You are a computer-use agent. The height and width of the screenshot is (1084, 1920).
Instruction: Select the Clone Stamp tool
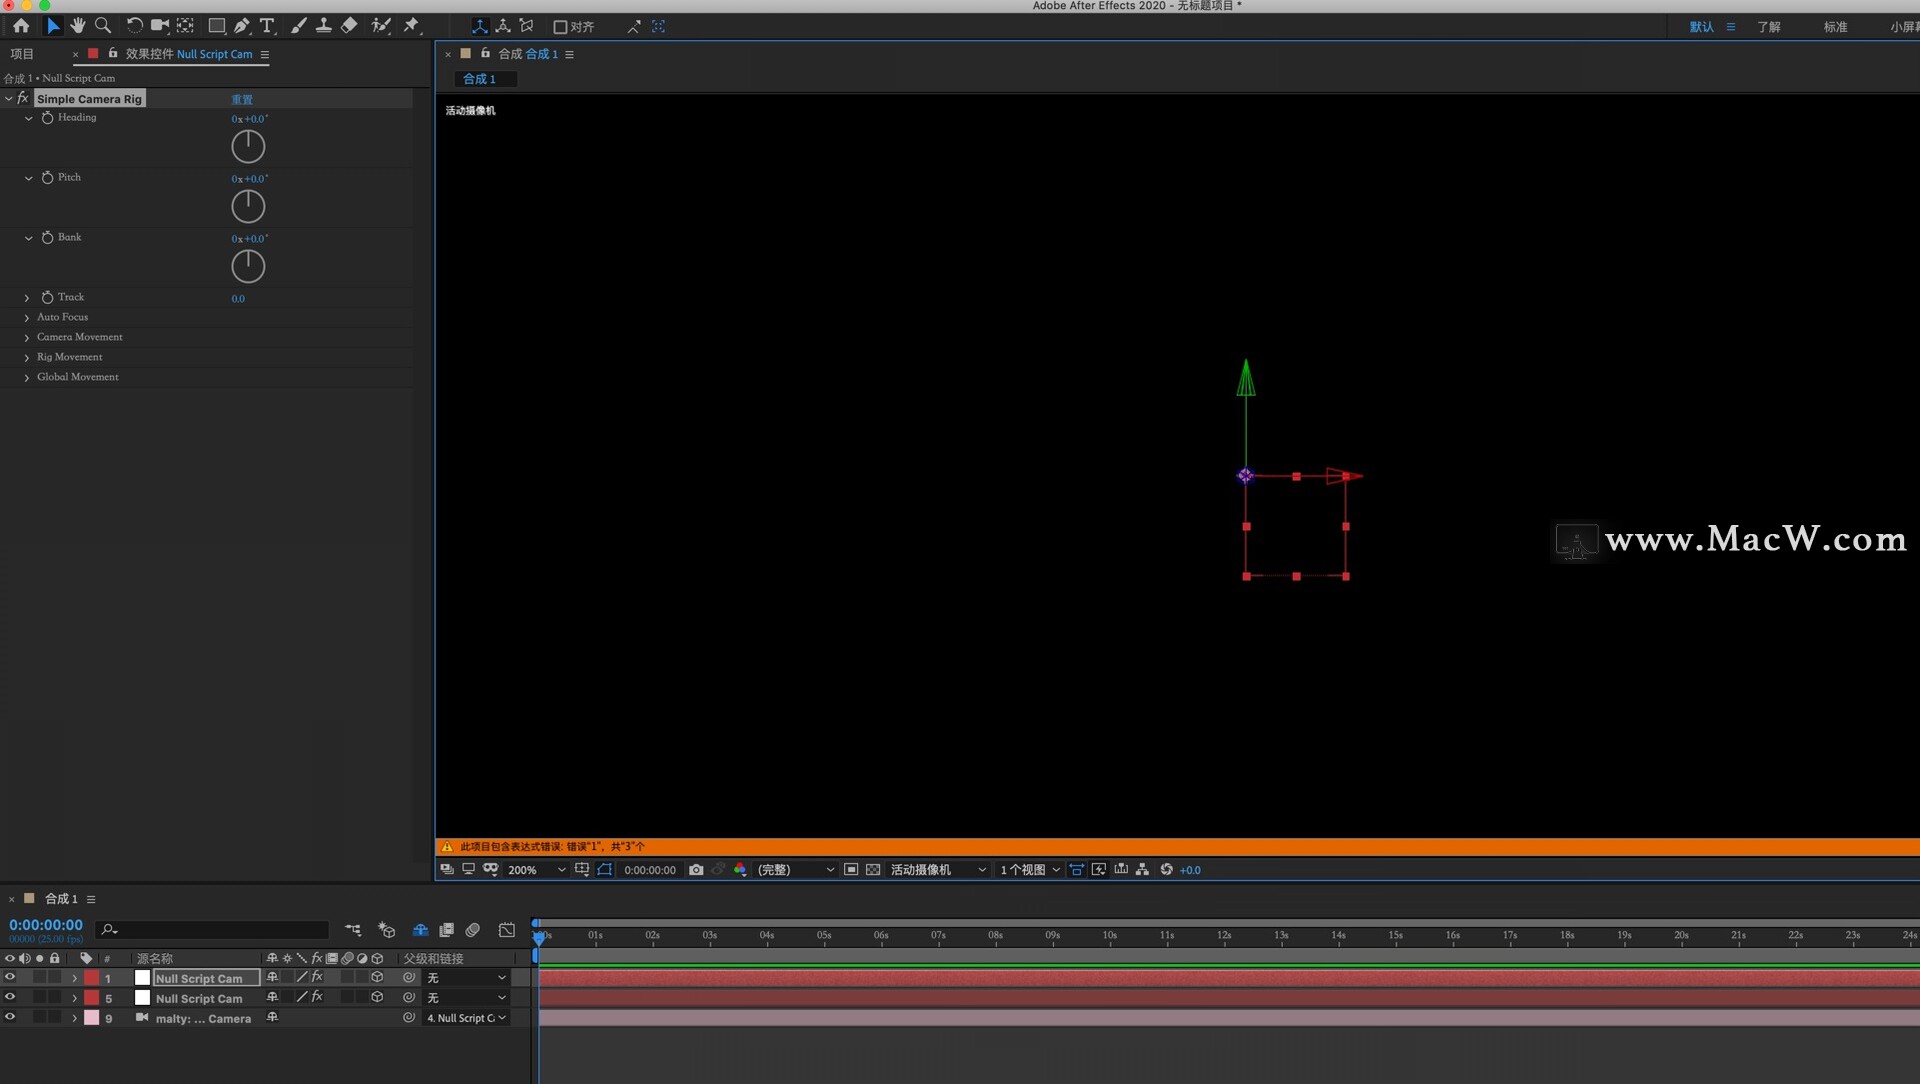(324, 26)
